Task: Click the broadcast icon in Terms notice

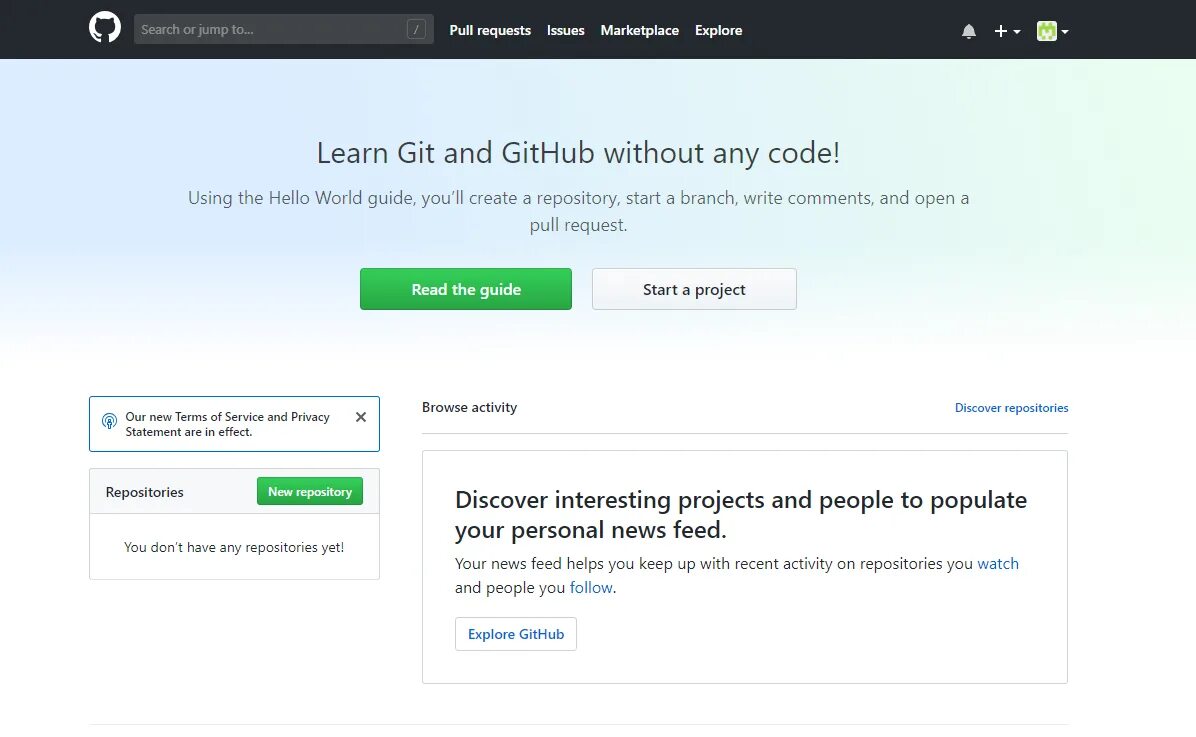Action: tap(110, 421)
